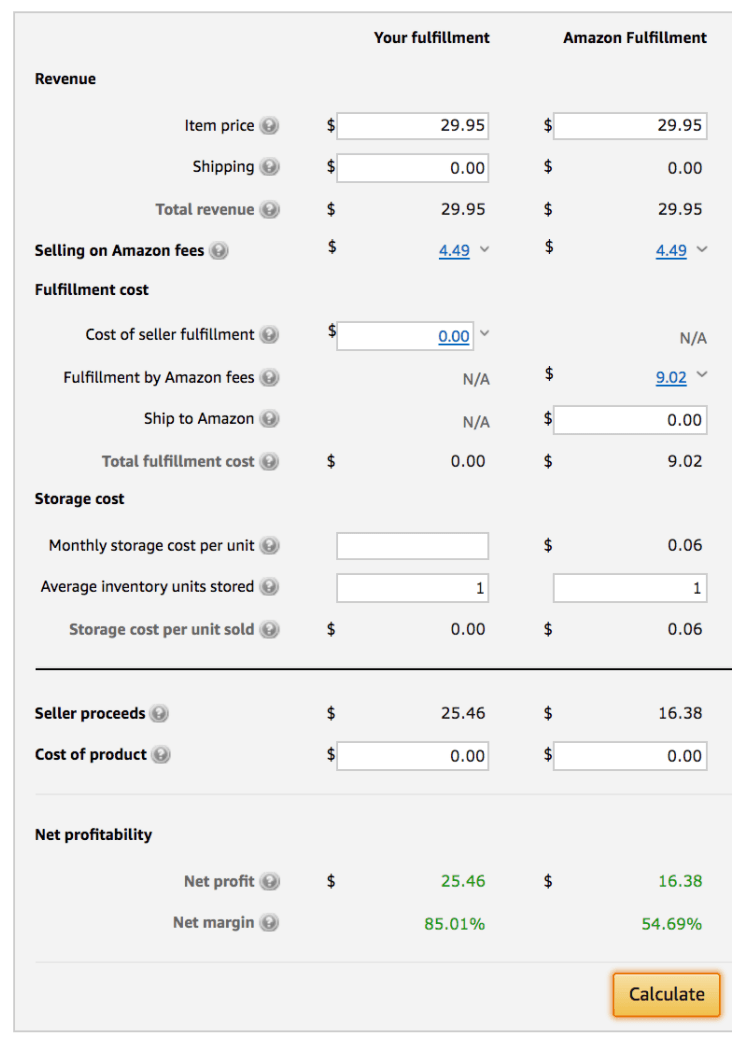
Task: Click empty Monthly storage cost field for Your fulfillment
Action: [412, 546]
